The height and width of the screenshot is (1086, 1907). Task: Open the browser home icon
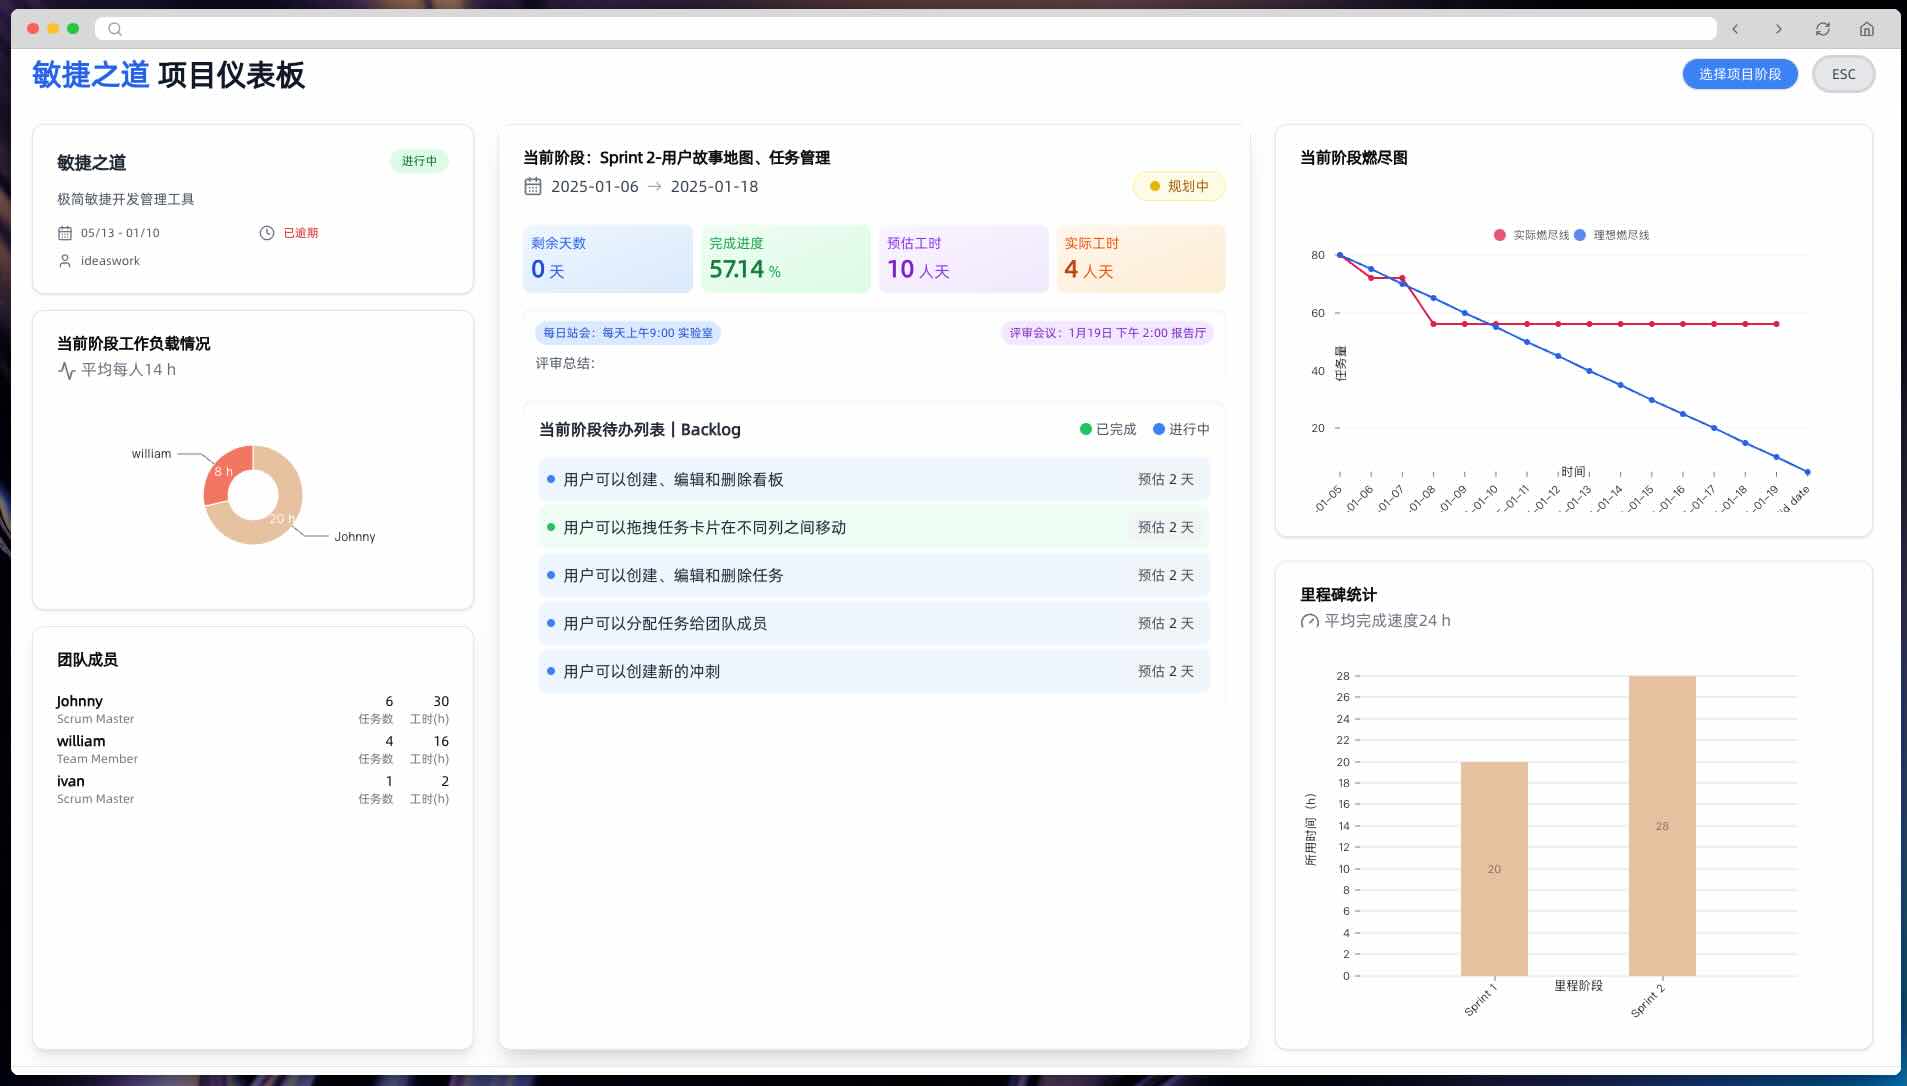[x=1867, y=29]
